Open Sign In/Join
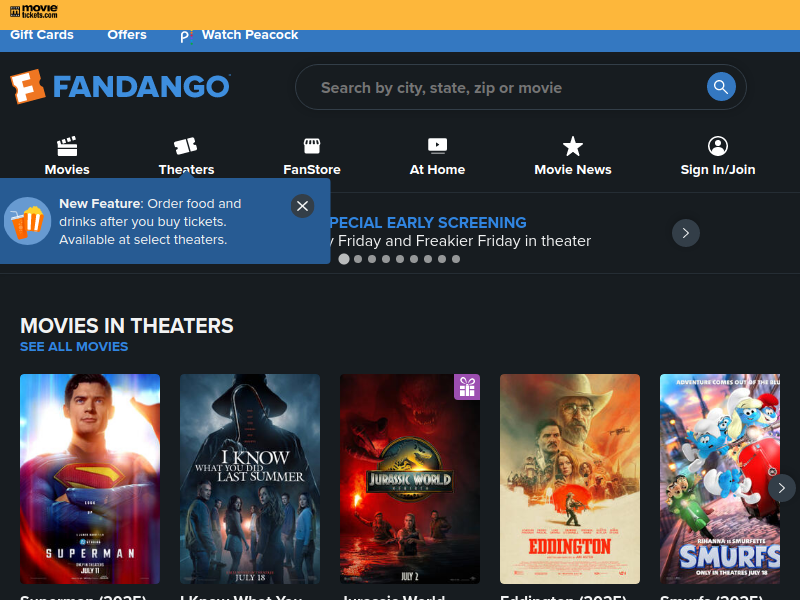This screenshot has width=800, height=600. [718, 156]
